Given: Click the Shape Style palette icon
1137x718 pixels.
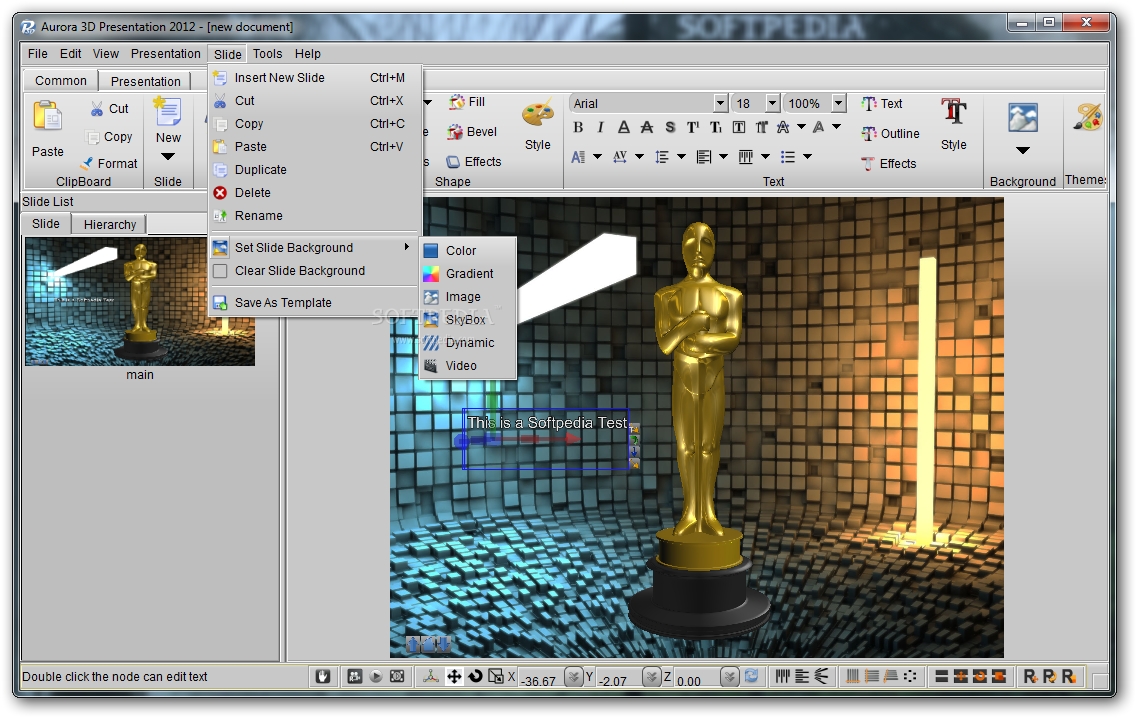Looking at the screenshot, I should pyautogui.click(x=537, y=114).
